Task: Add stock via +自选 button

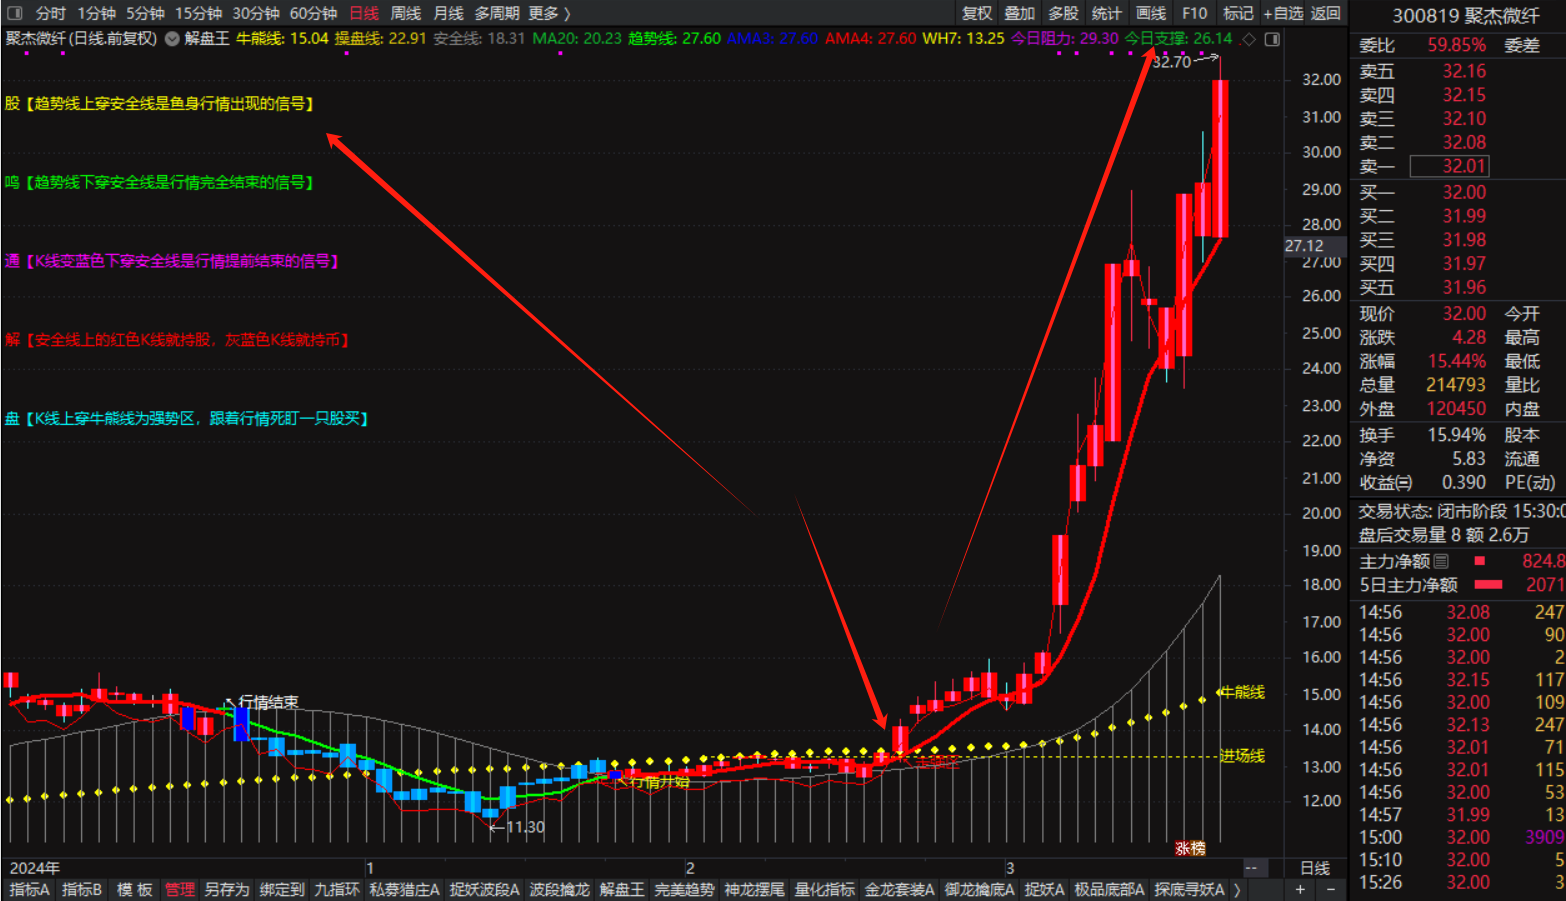Action: click(1283, 13)
